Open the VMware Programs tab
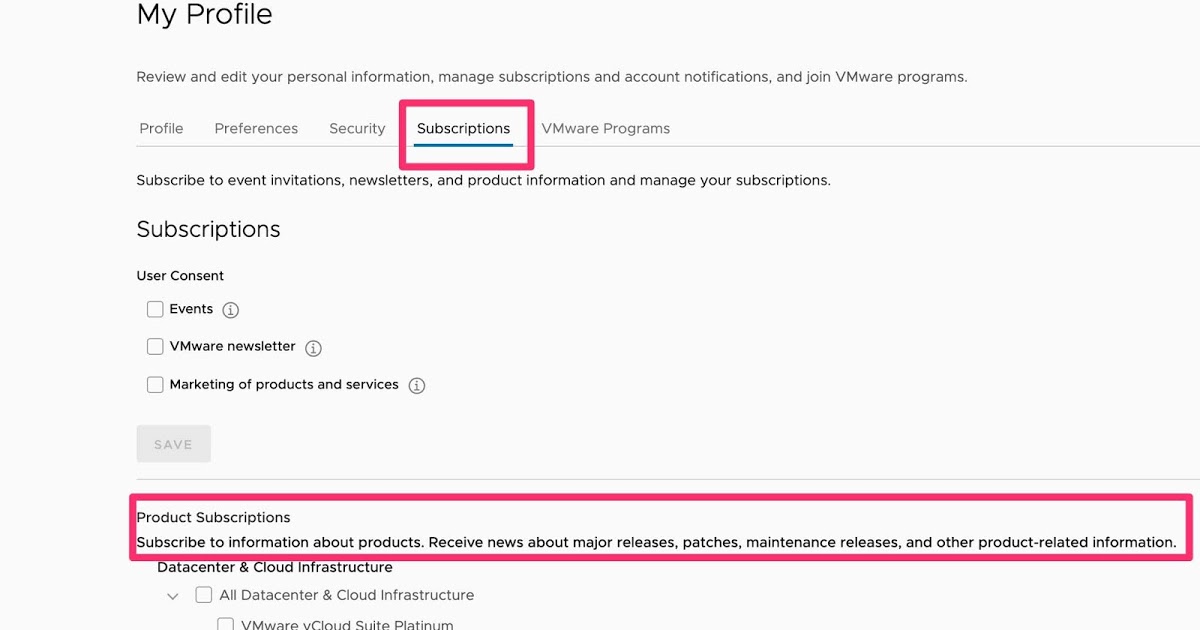1200x630 pixels. tap(605, 128)
